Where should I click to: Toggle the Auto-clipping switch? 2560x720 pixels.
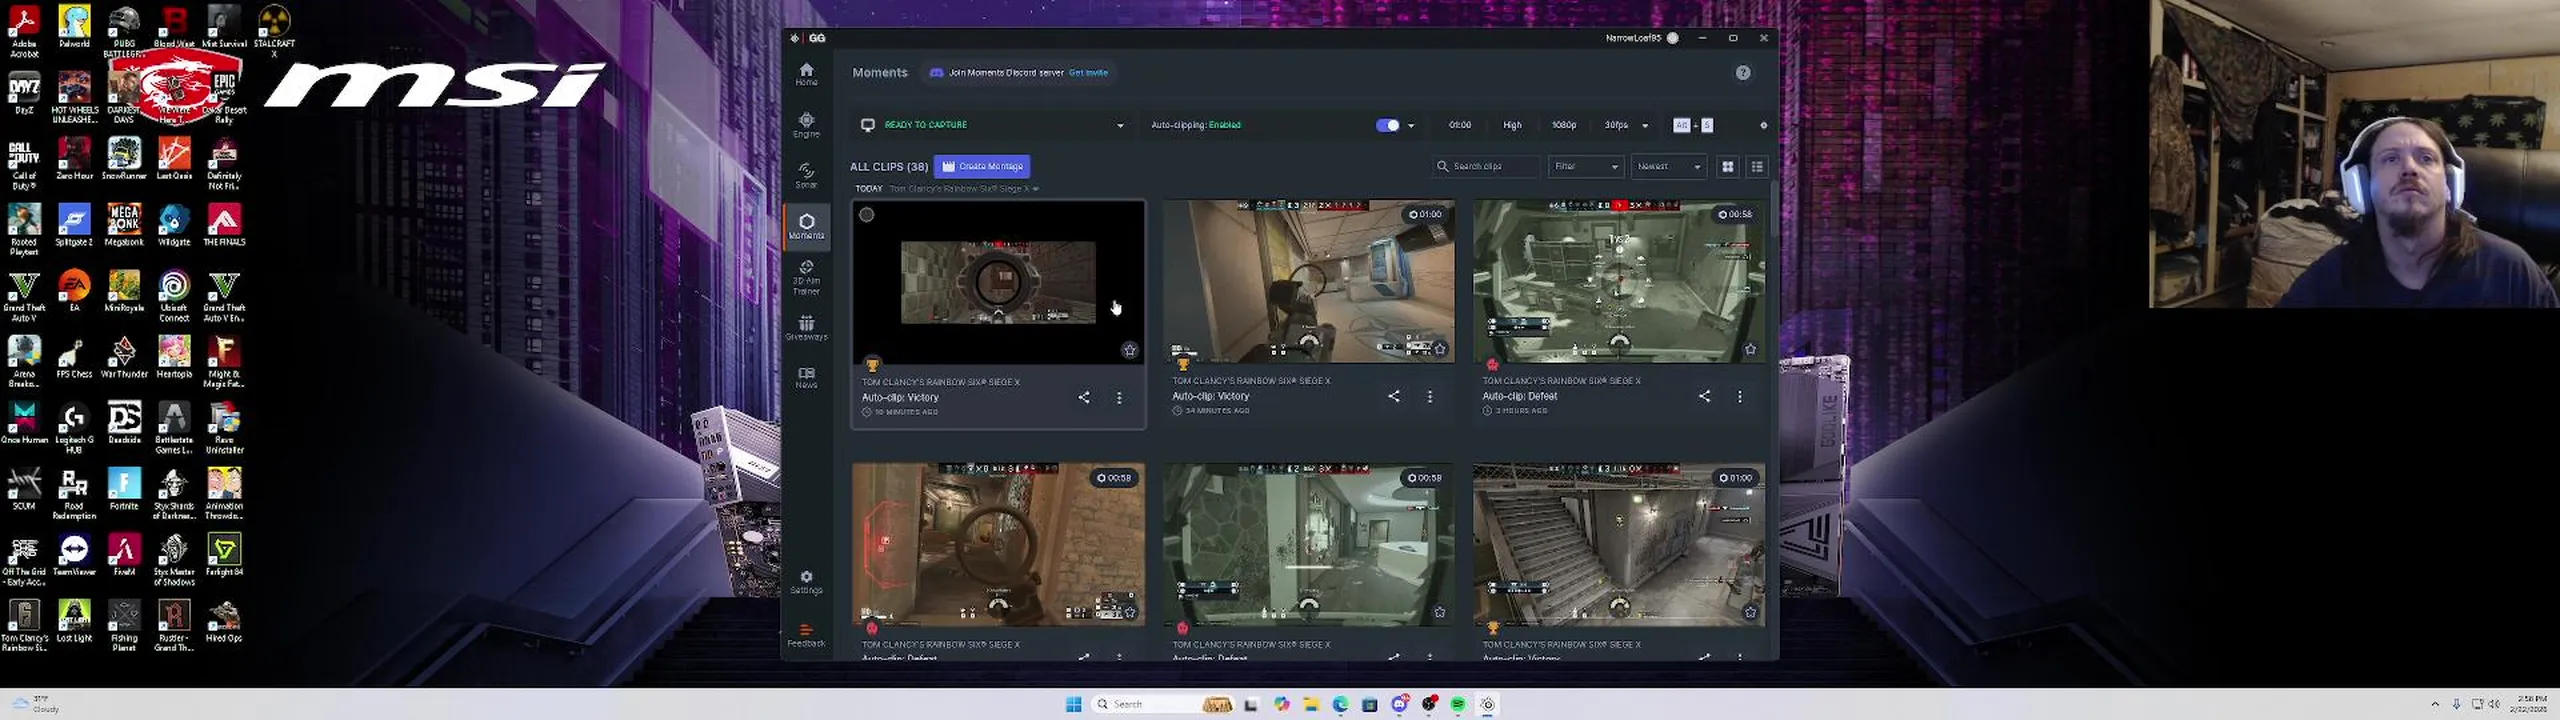coord(1387,125)
